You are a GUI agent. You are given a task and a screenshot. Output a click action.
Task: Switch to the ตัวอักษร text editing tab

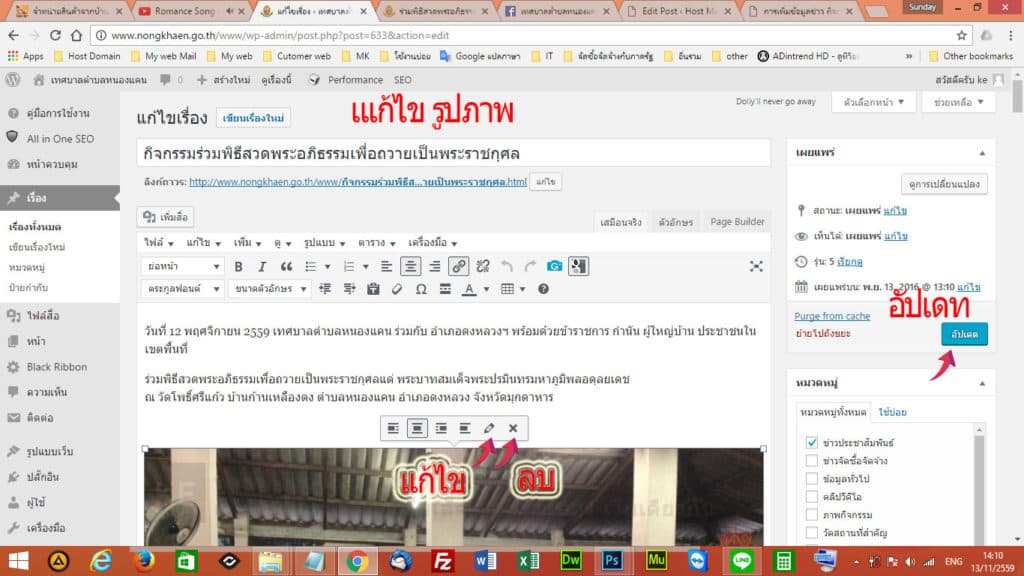point(676,221)
